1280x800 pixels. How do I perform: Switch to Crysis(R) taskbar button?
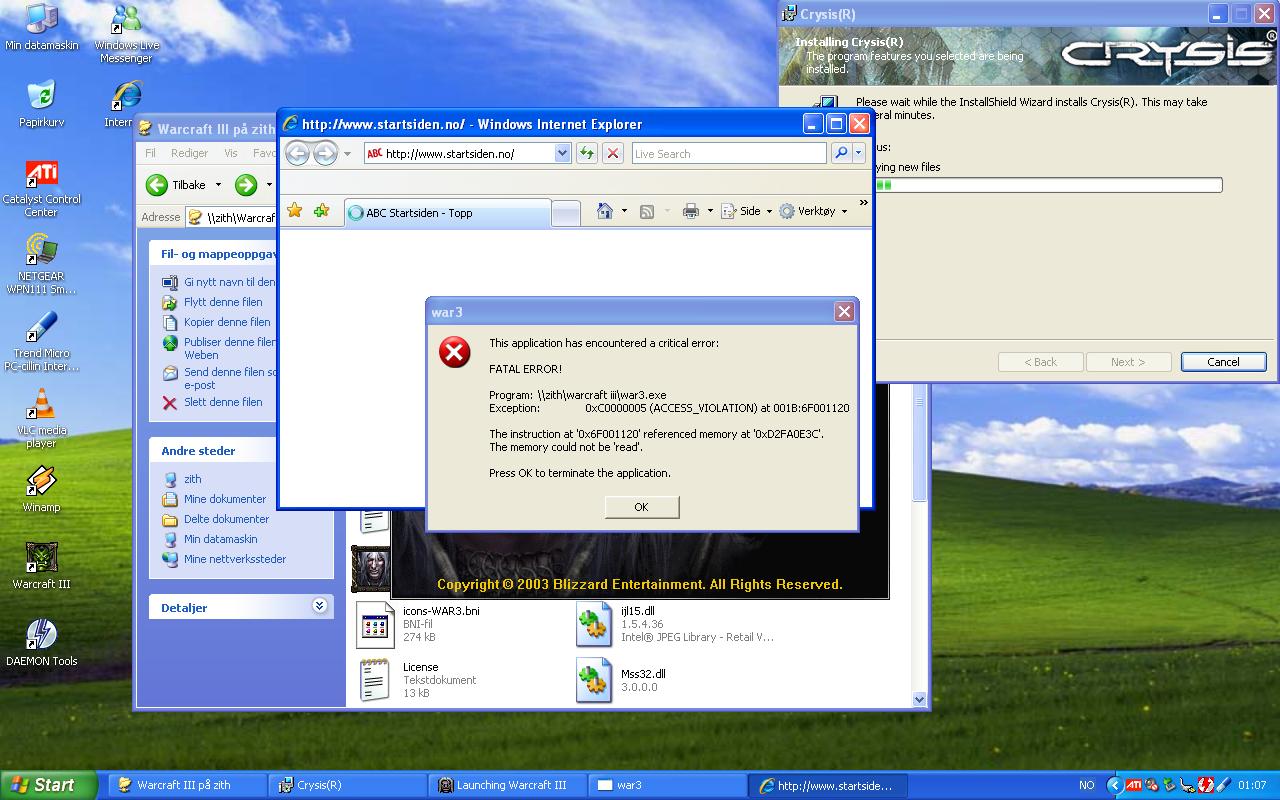348,785
